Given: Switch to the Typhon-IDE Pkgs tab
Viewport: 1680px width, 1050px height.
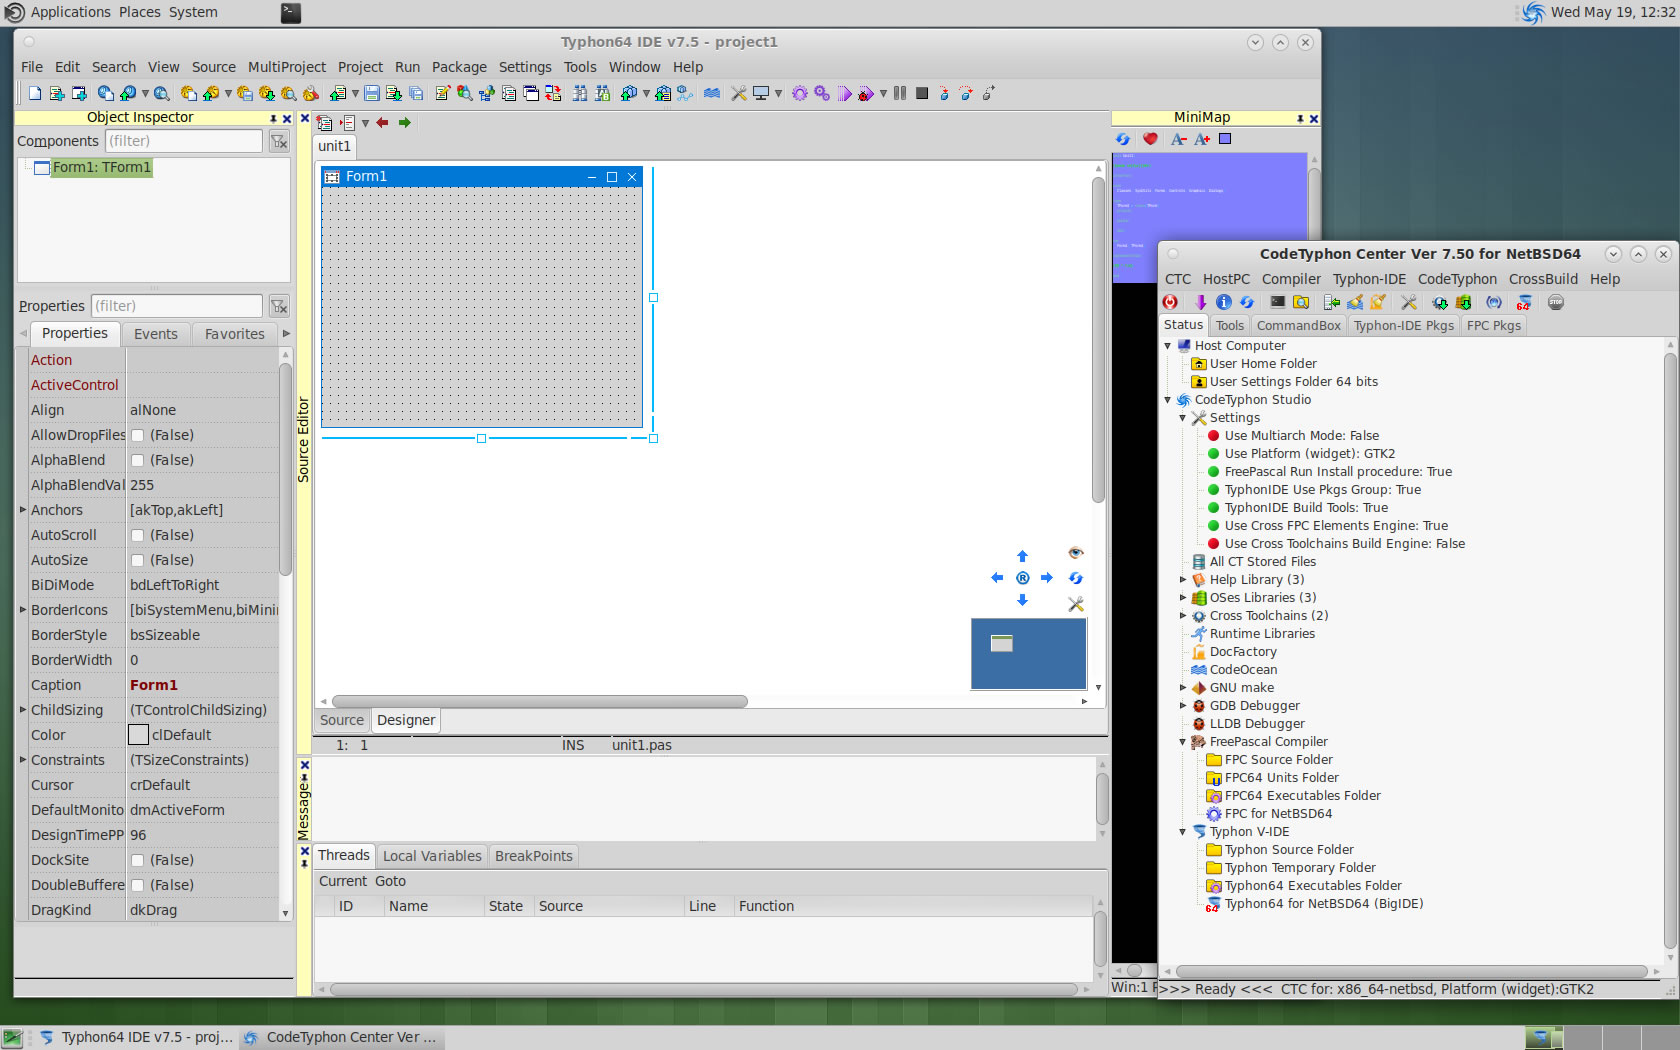Looking at the screenshot, I should click(x=1403, y=325).
